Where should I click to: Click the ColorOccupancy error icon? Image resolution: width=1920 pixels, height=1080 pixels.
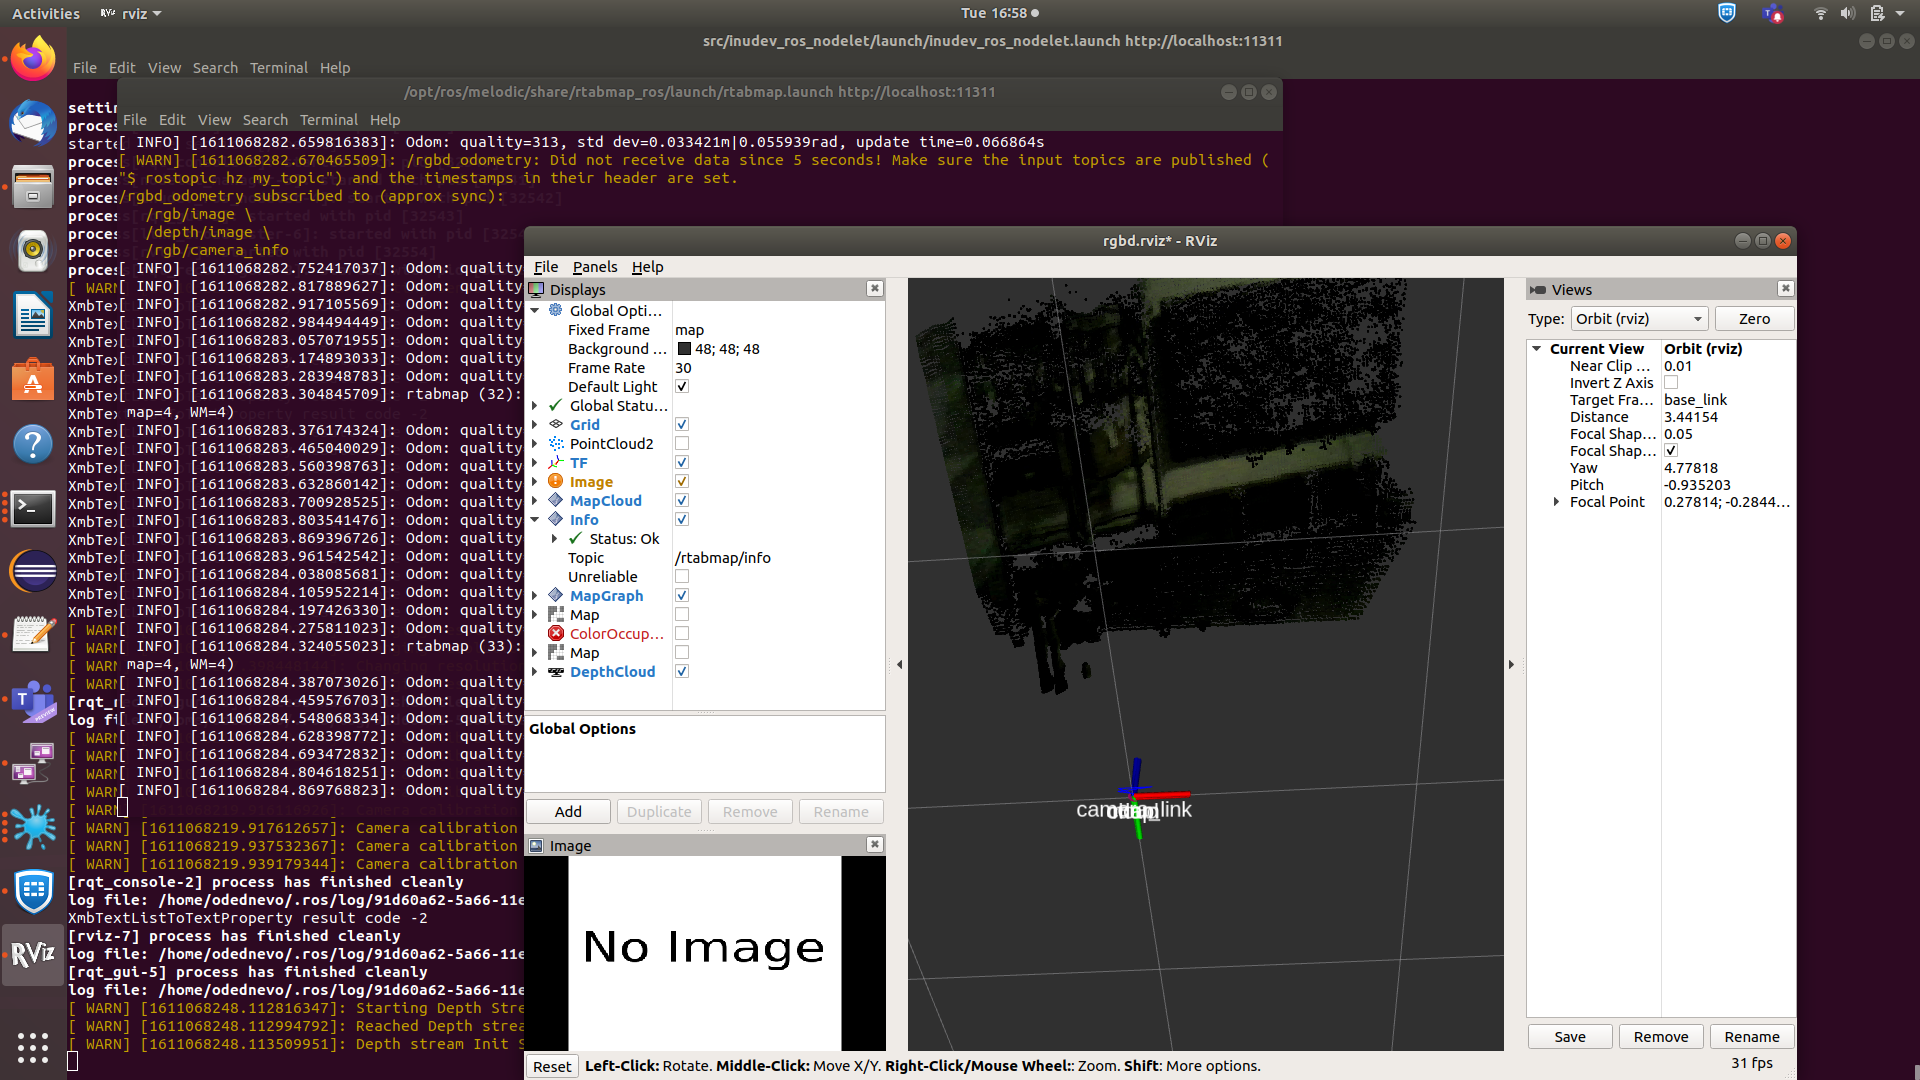[556, 633]
